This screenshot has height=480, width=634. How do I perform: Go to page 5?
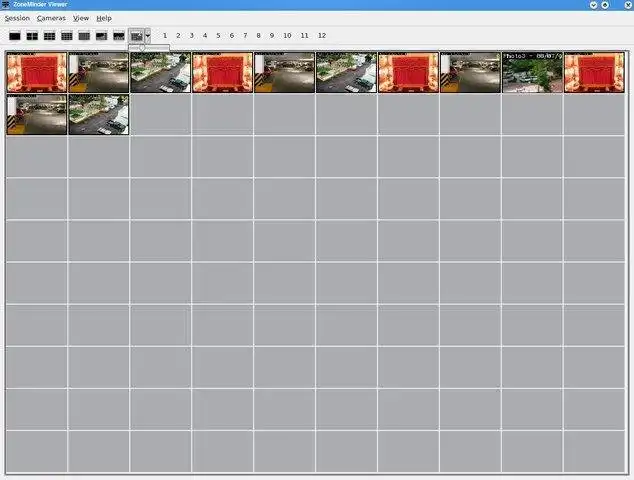click(x=218, y=36)
